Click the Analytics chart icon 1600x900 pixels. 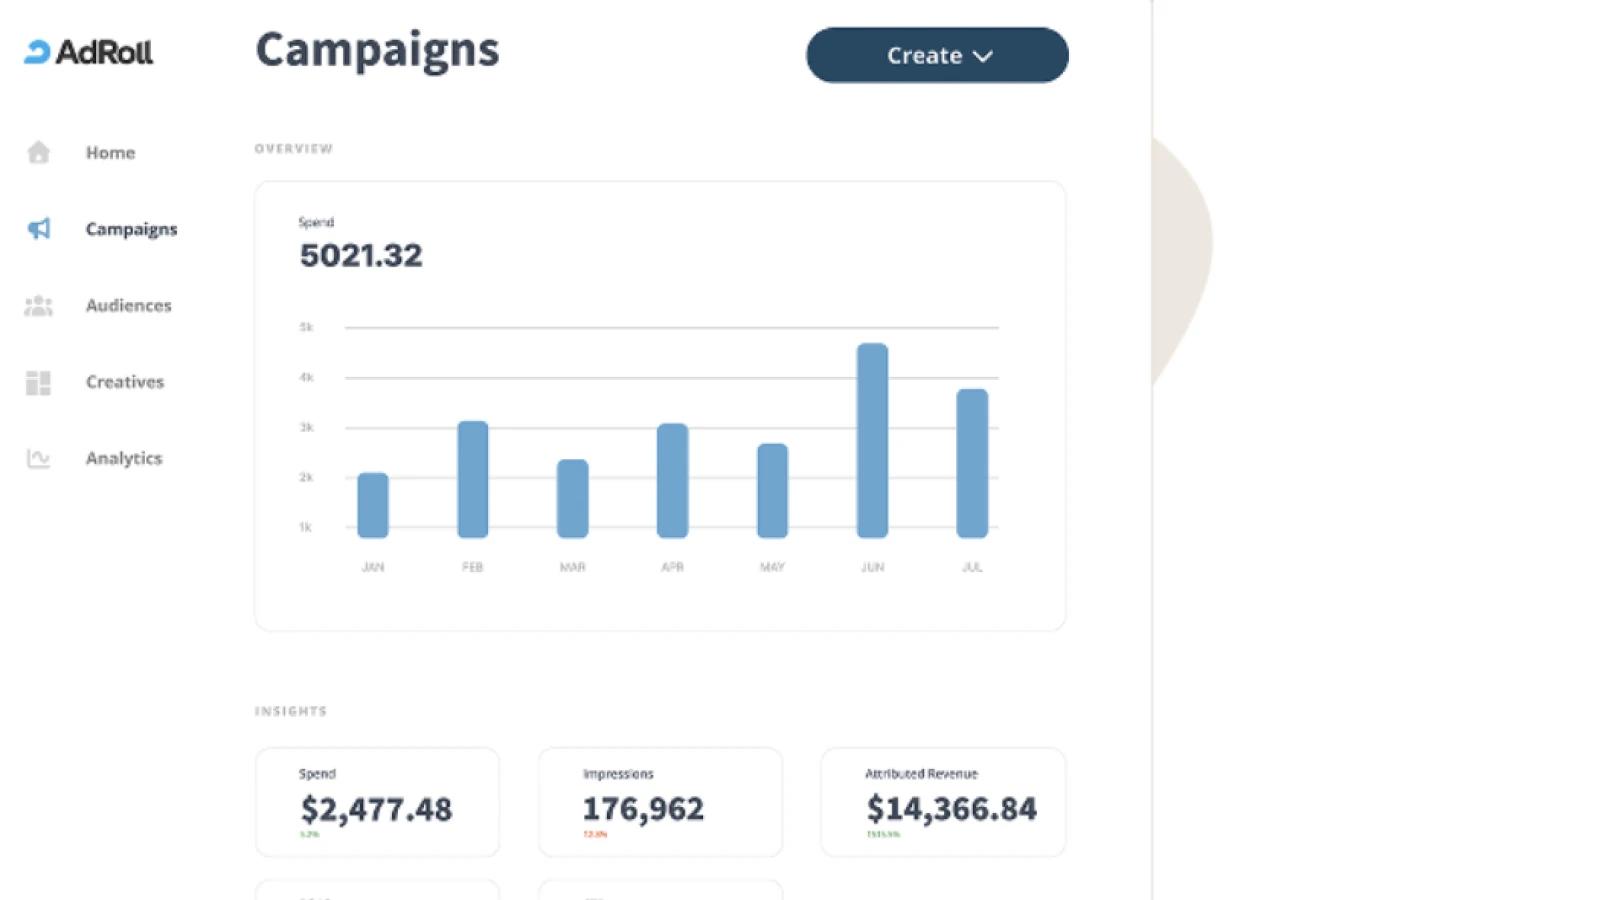coord(38,458)
